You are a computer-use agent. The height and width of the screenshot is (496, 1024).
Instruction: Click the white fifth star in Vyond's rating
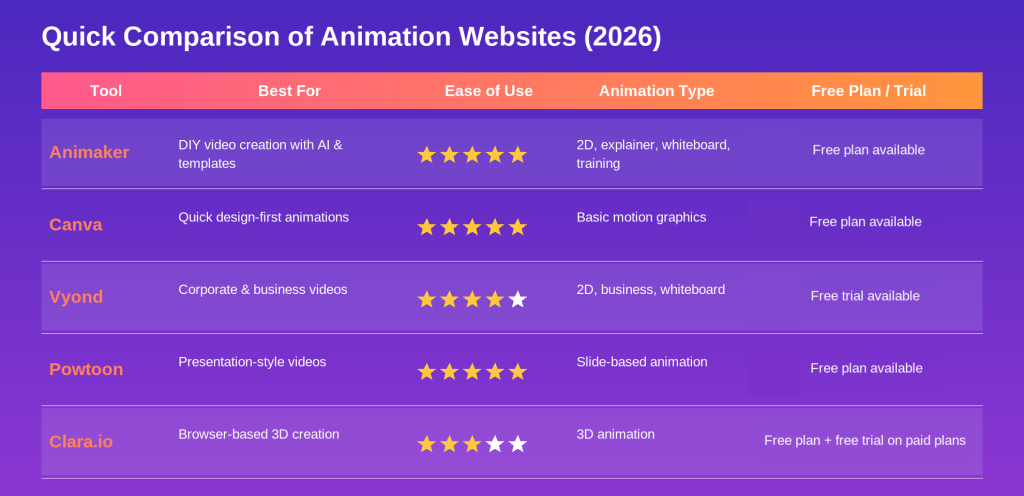tap(517, 300)
